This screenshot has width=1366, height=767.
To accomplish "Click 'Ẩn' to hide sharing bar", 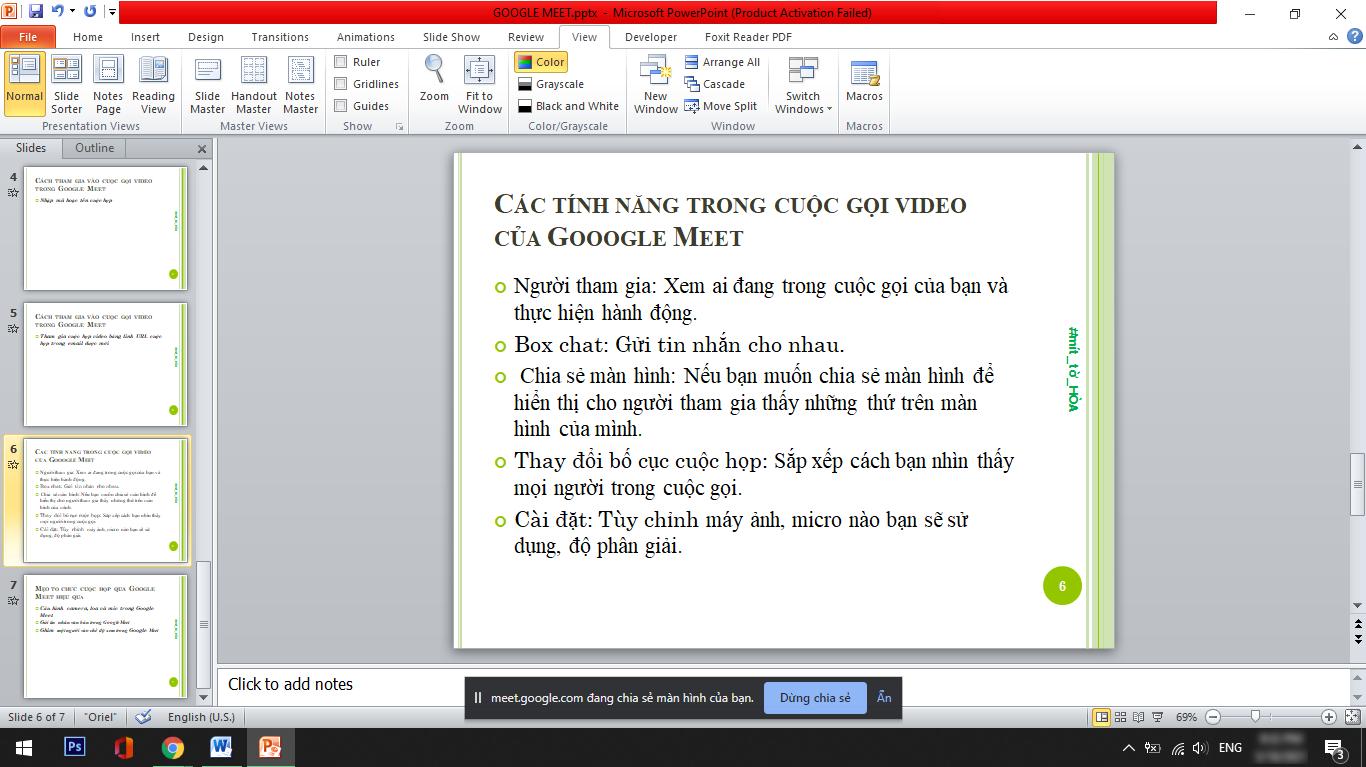I will pos(884,698).
